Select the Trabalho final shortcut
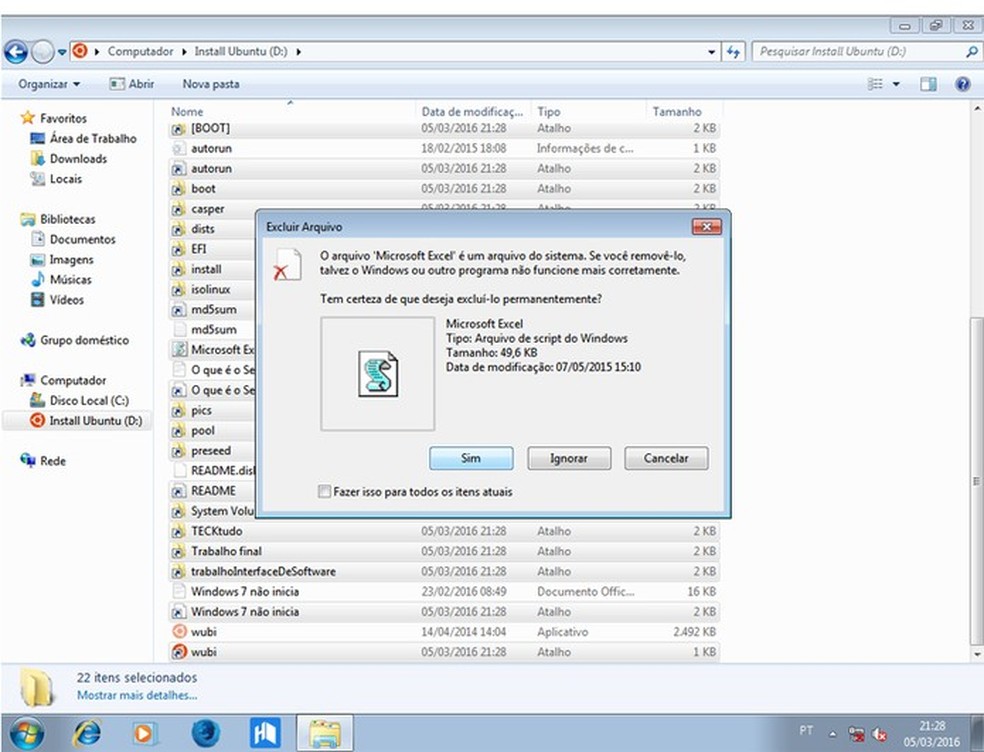This screenshot has height=752, width=984. click(x=444, y=551)
